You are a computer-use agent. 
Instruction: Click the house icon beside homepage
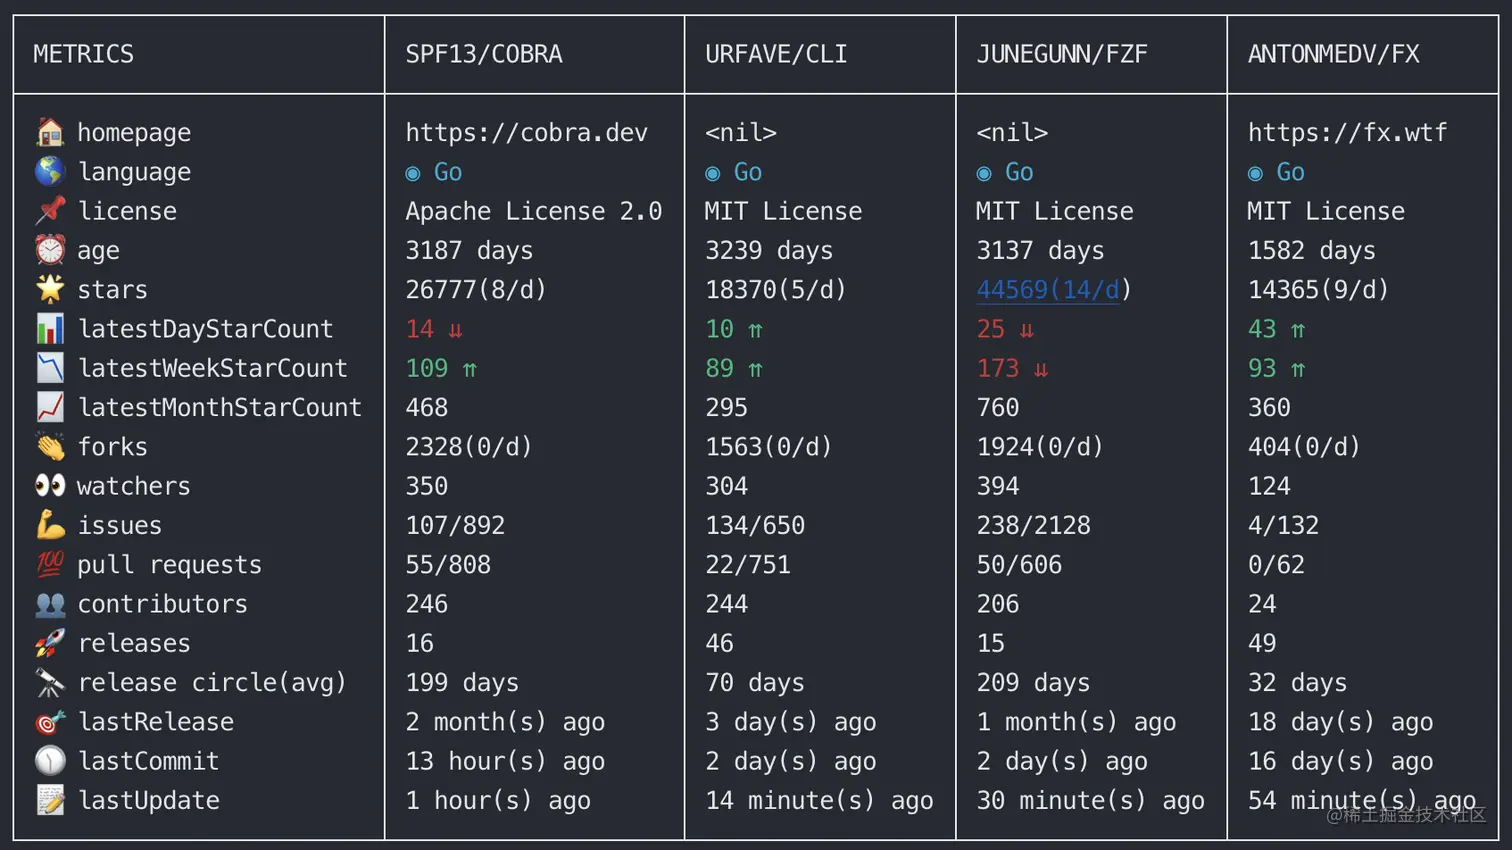tap(50, 132)
